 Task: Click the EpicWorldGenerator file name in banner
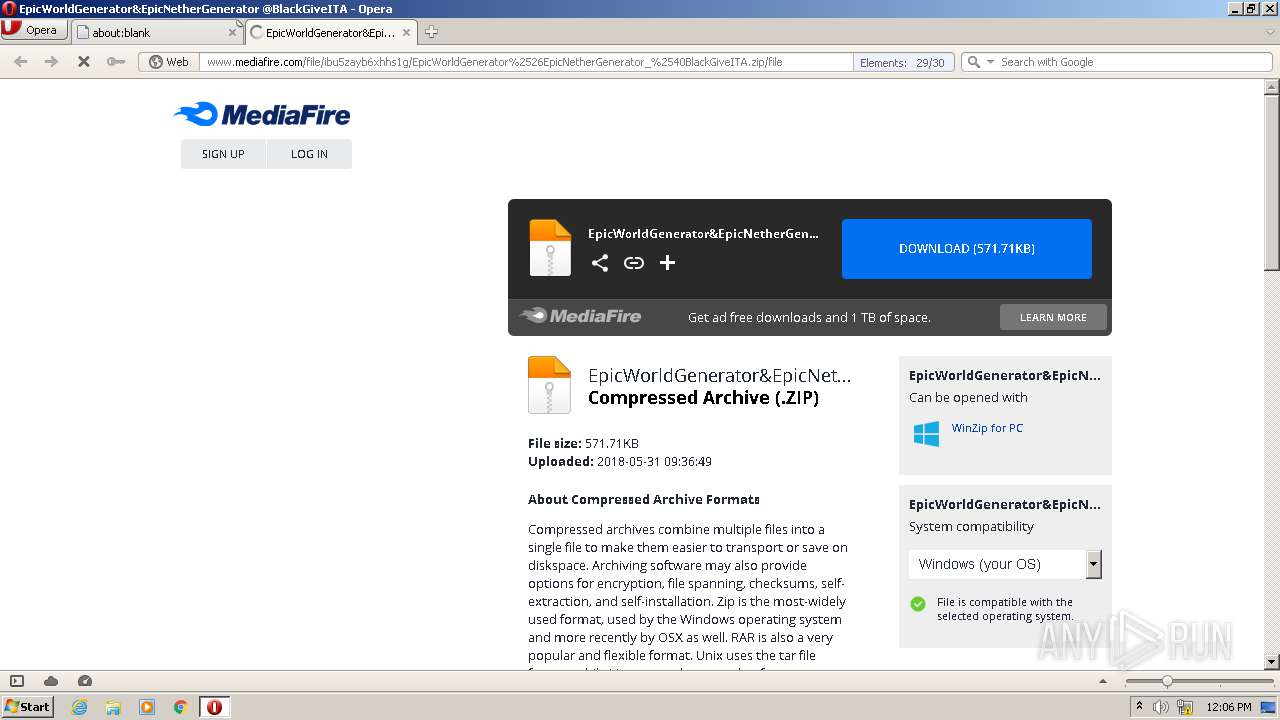(x=703, y=233)
